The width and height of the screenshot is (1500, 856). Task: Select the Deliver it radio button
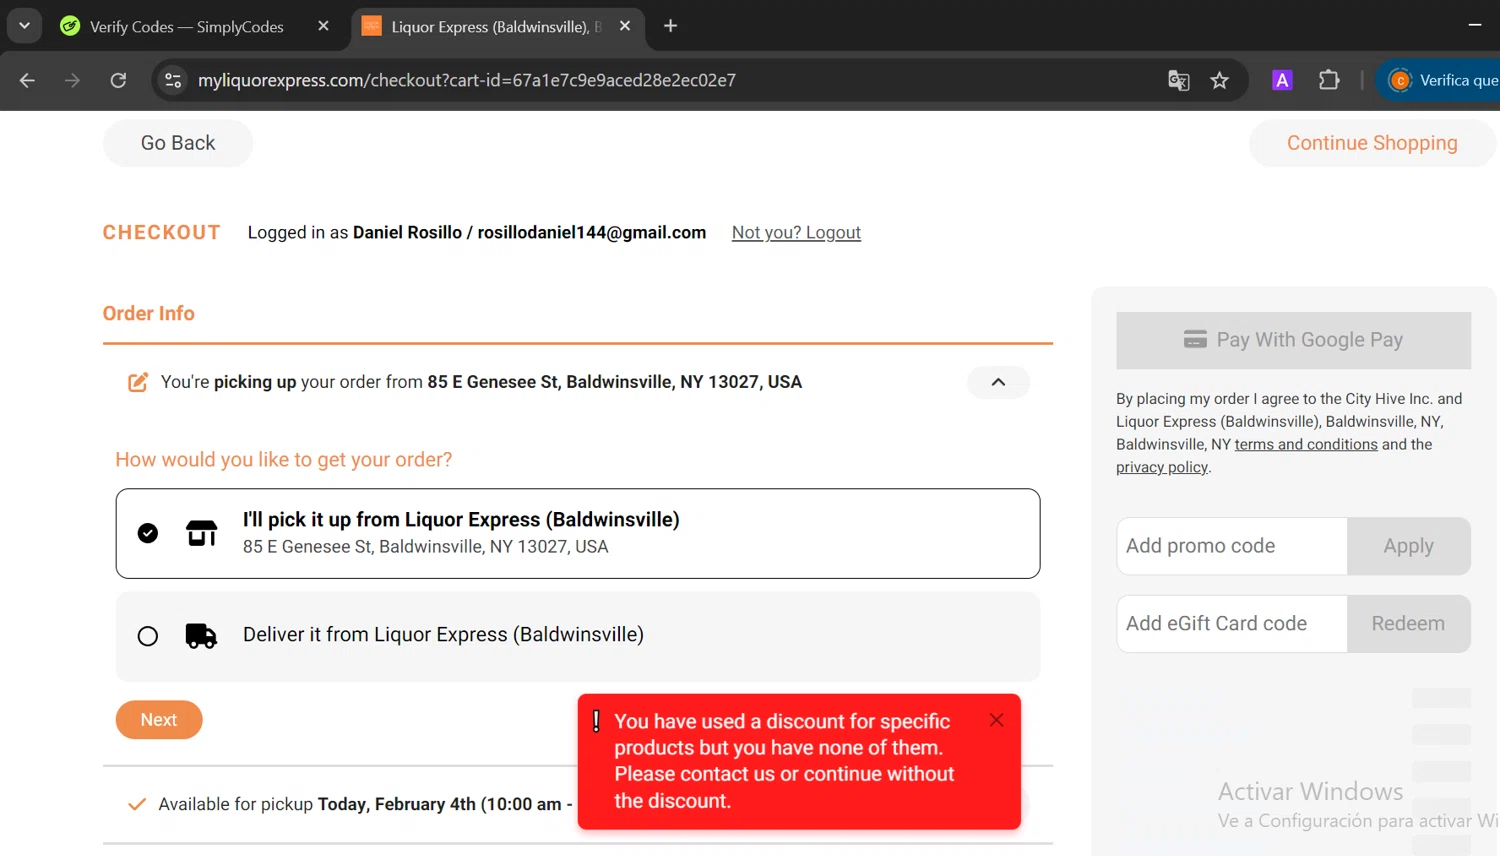(148, 636)
